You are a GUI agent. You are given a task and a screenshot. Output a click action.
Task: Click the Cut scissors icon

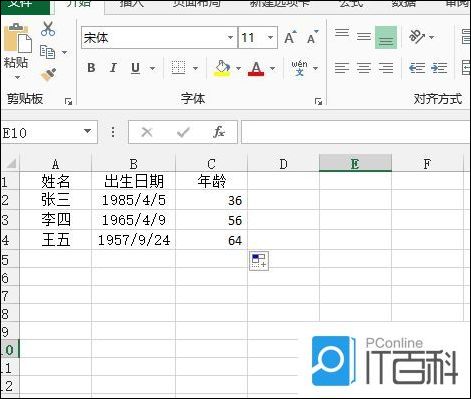[48, 29]
